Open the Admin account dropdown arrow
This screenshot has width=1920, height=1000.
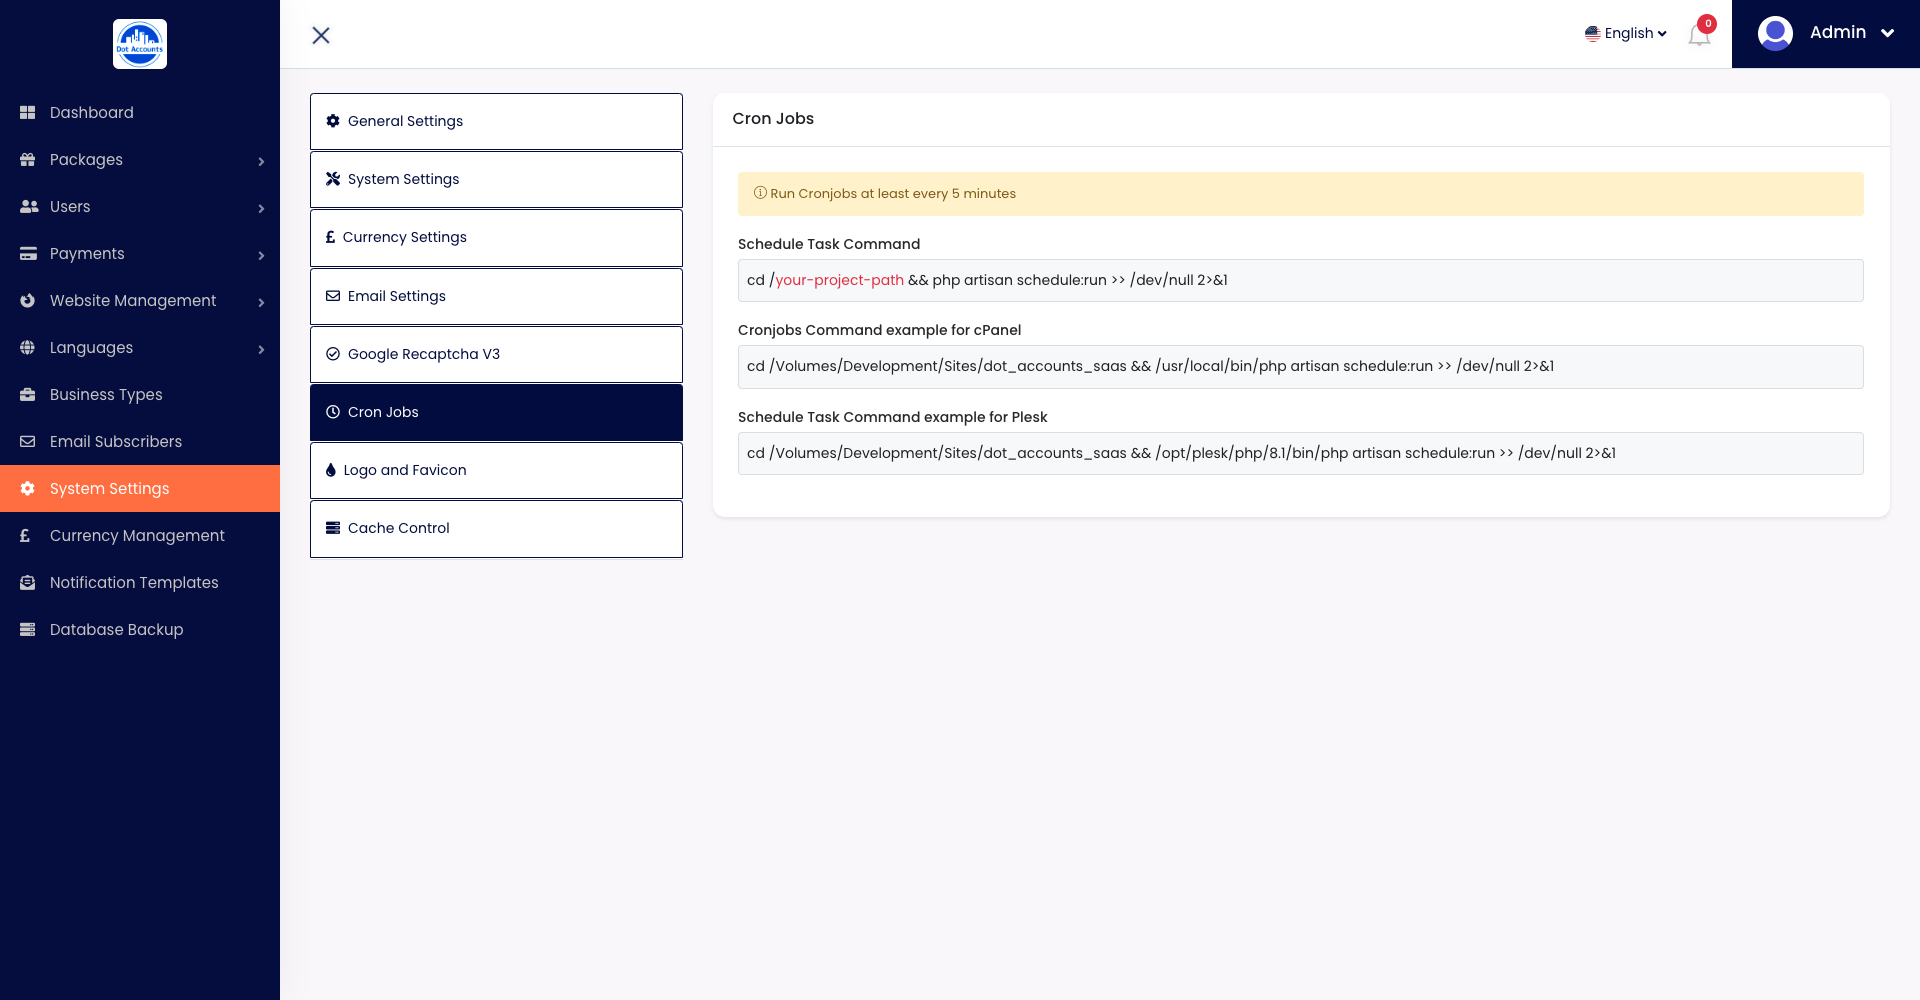(1887, 33)
